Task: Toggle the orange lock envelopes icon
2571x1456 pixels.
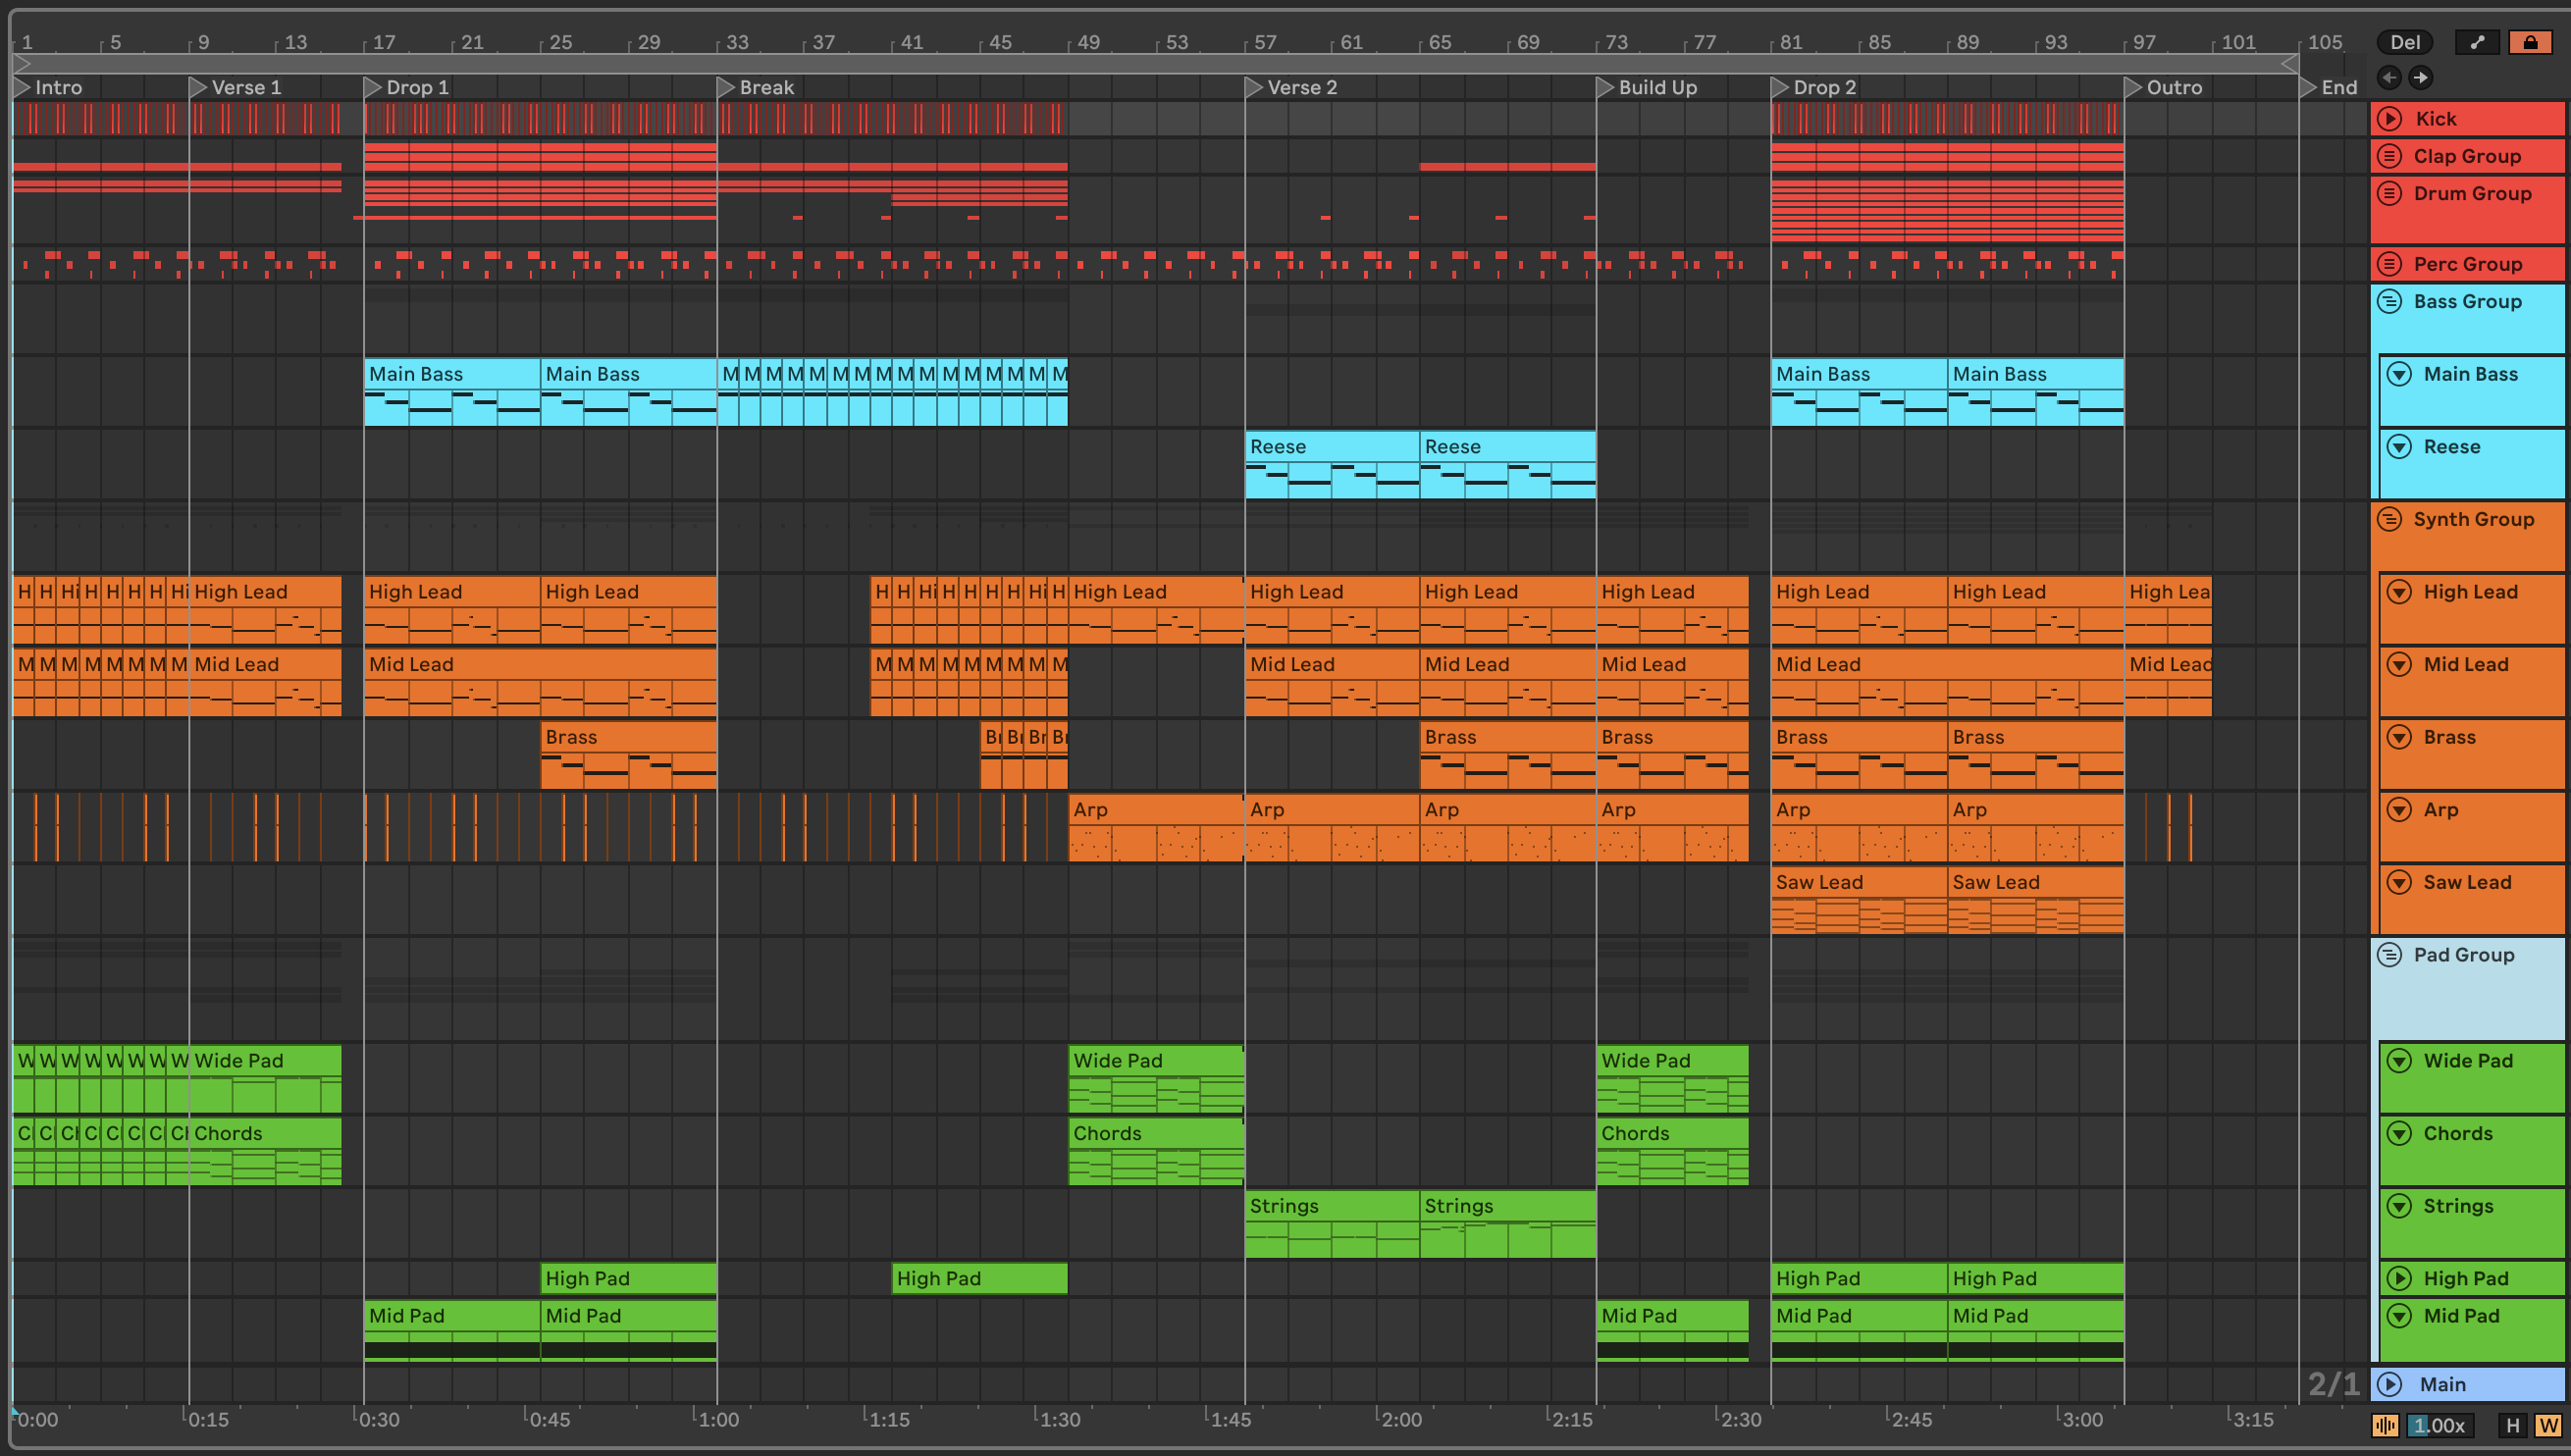Action: (x=2529, y=42)
